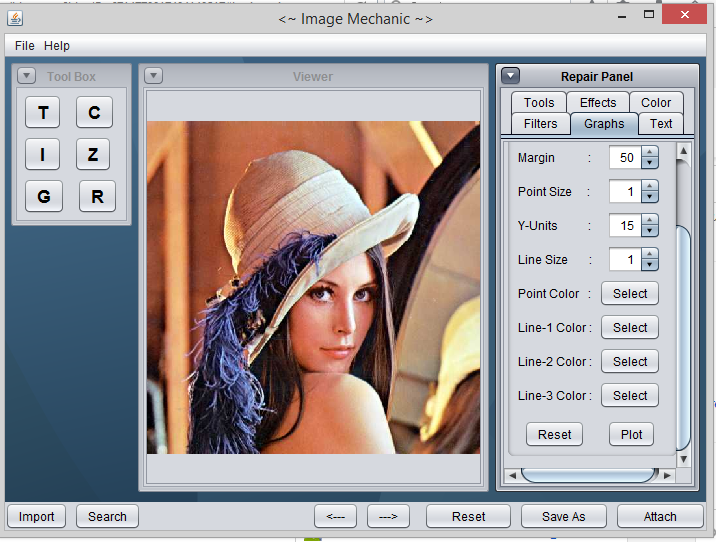Switch to the Text tab
This screenshot has height=542, width=716.
point(661,124)
